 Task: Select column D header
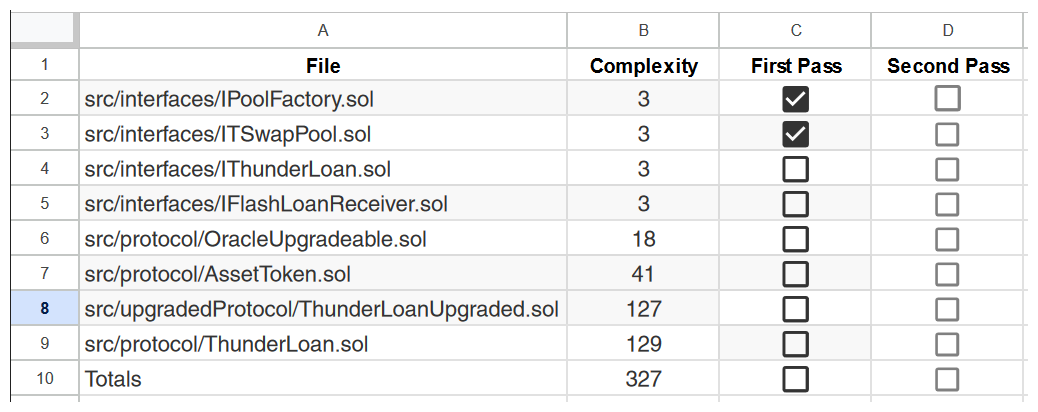(947, 30)
